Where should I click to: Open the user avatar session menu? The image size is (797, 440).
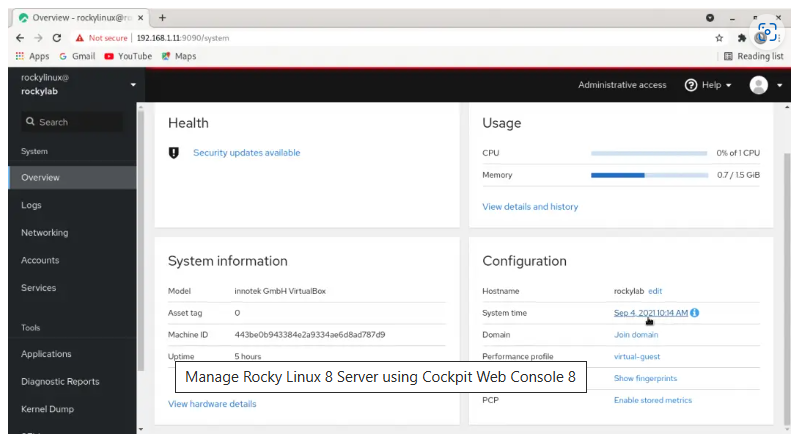pos(759,85)
